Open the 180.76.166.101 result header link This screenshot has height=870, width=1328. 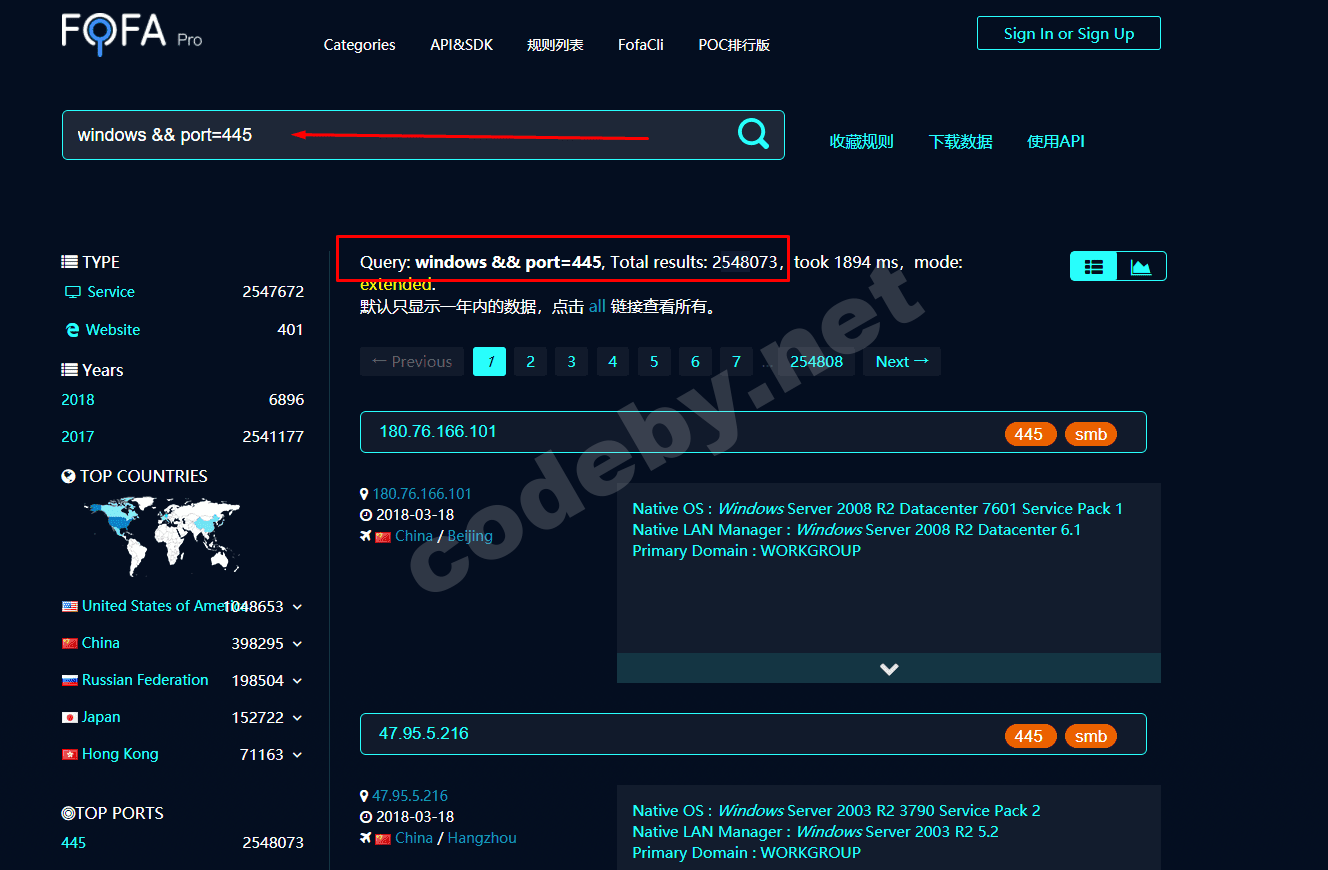(x=438, y=432)
